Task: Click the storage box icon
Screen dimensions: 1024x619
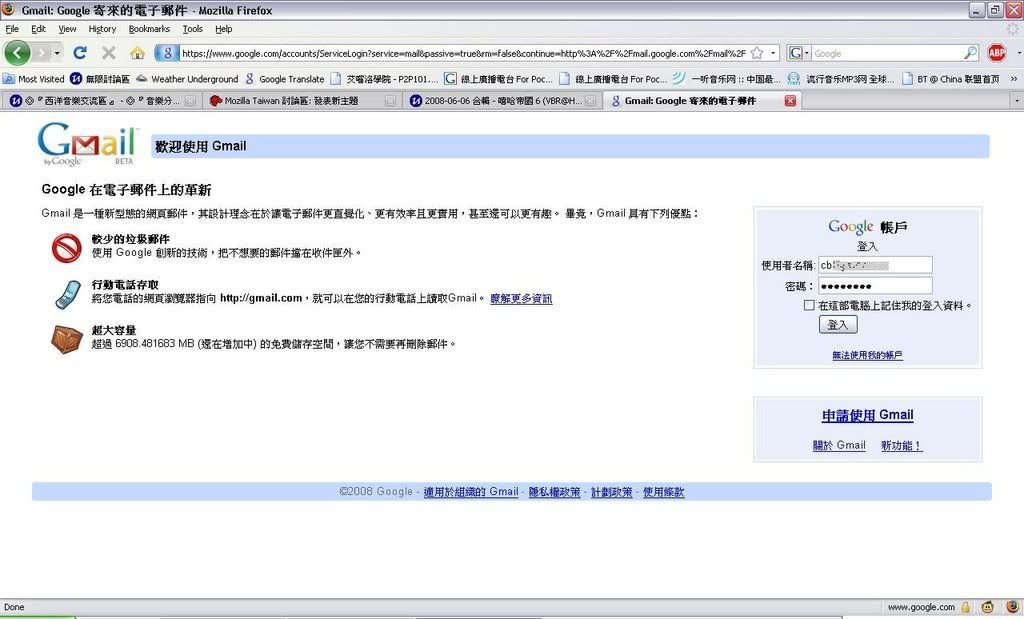Action: (x=67, y=338)
